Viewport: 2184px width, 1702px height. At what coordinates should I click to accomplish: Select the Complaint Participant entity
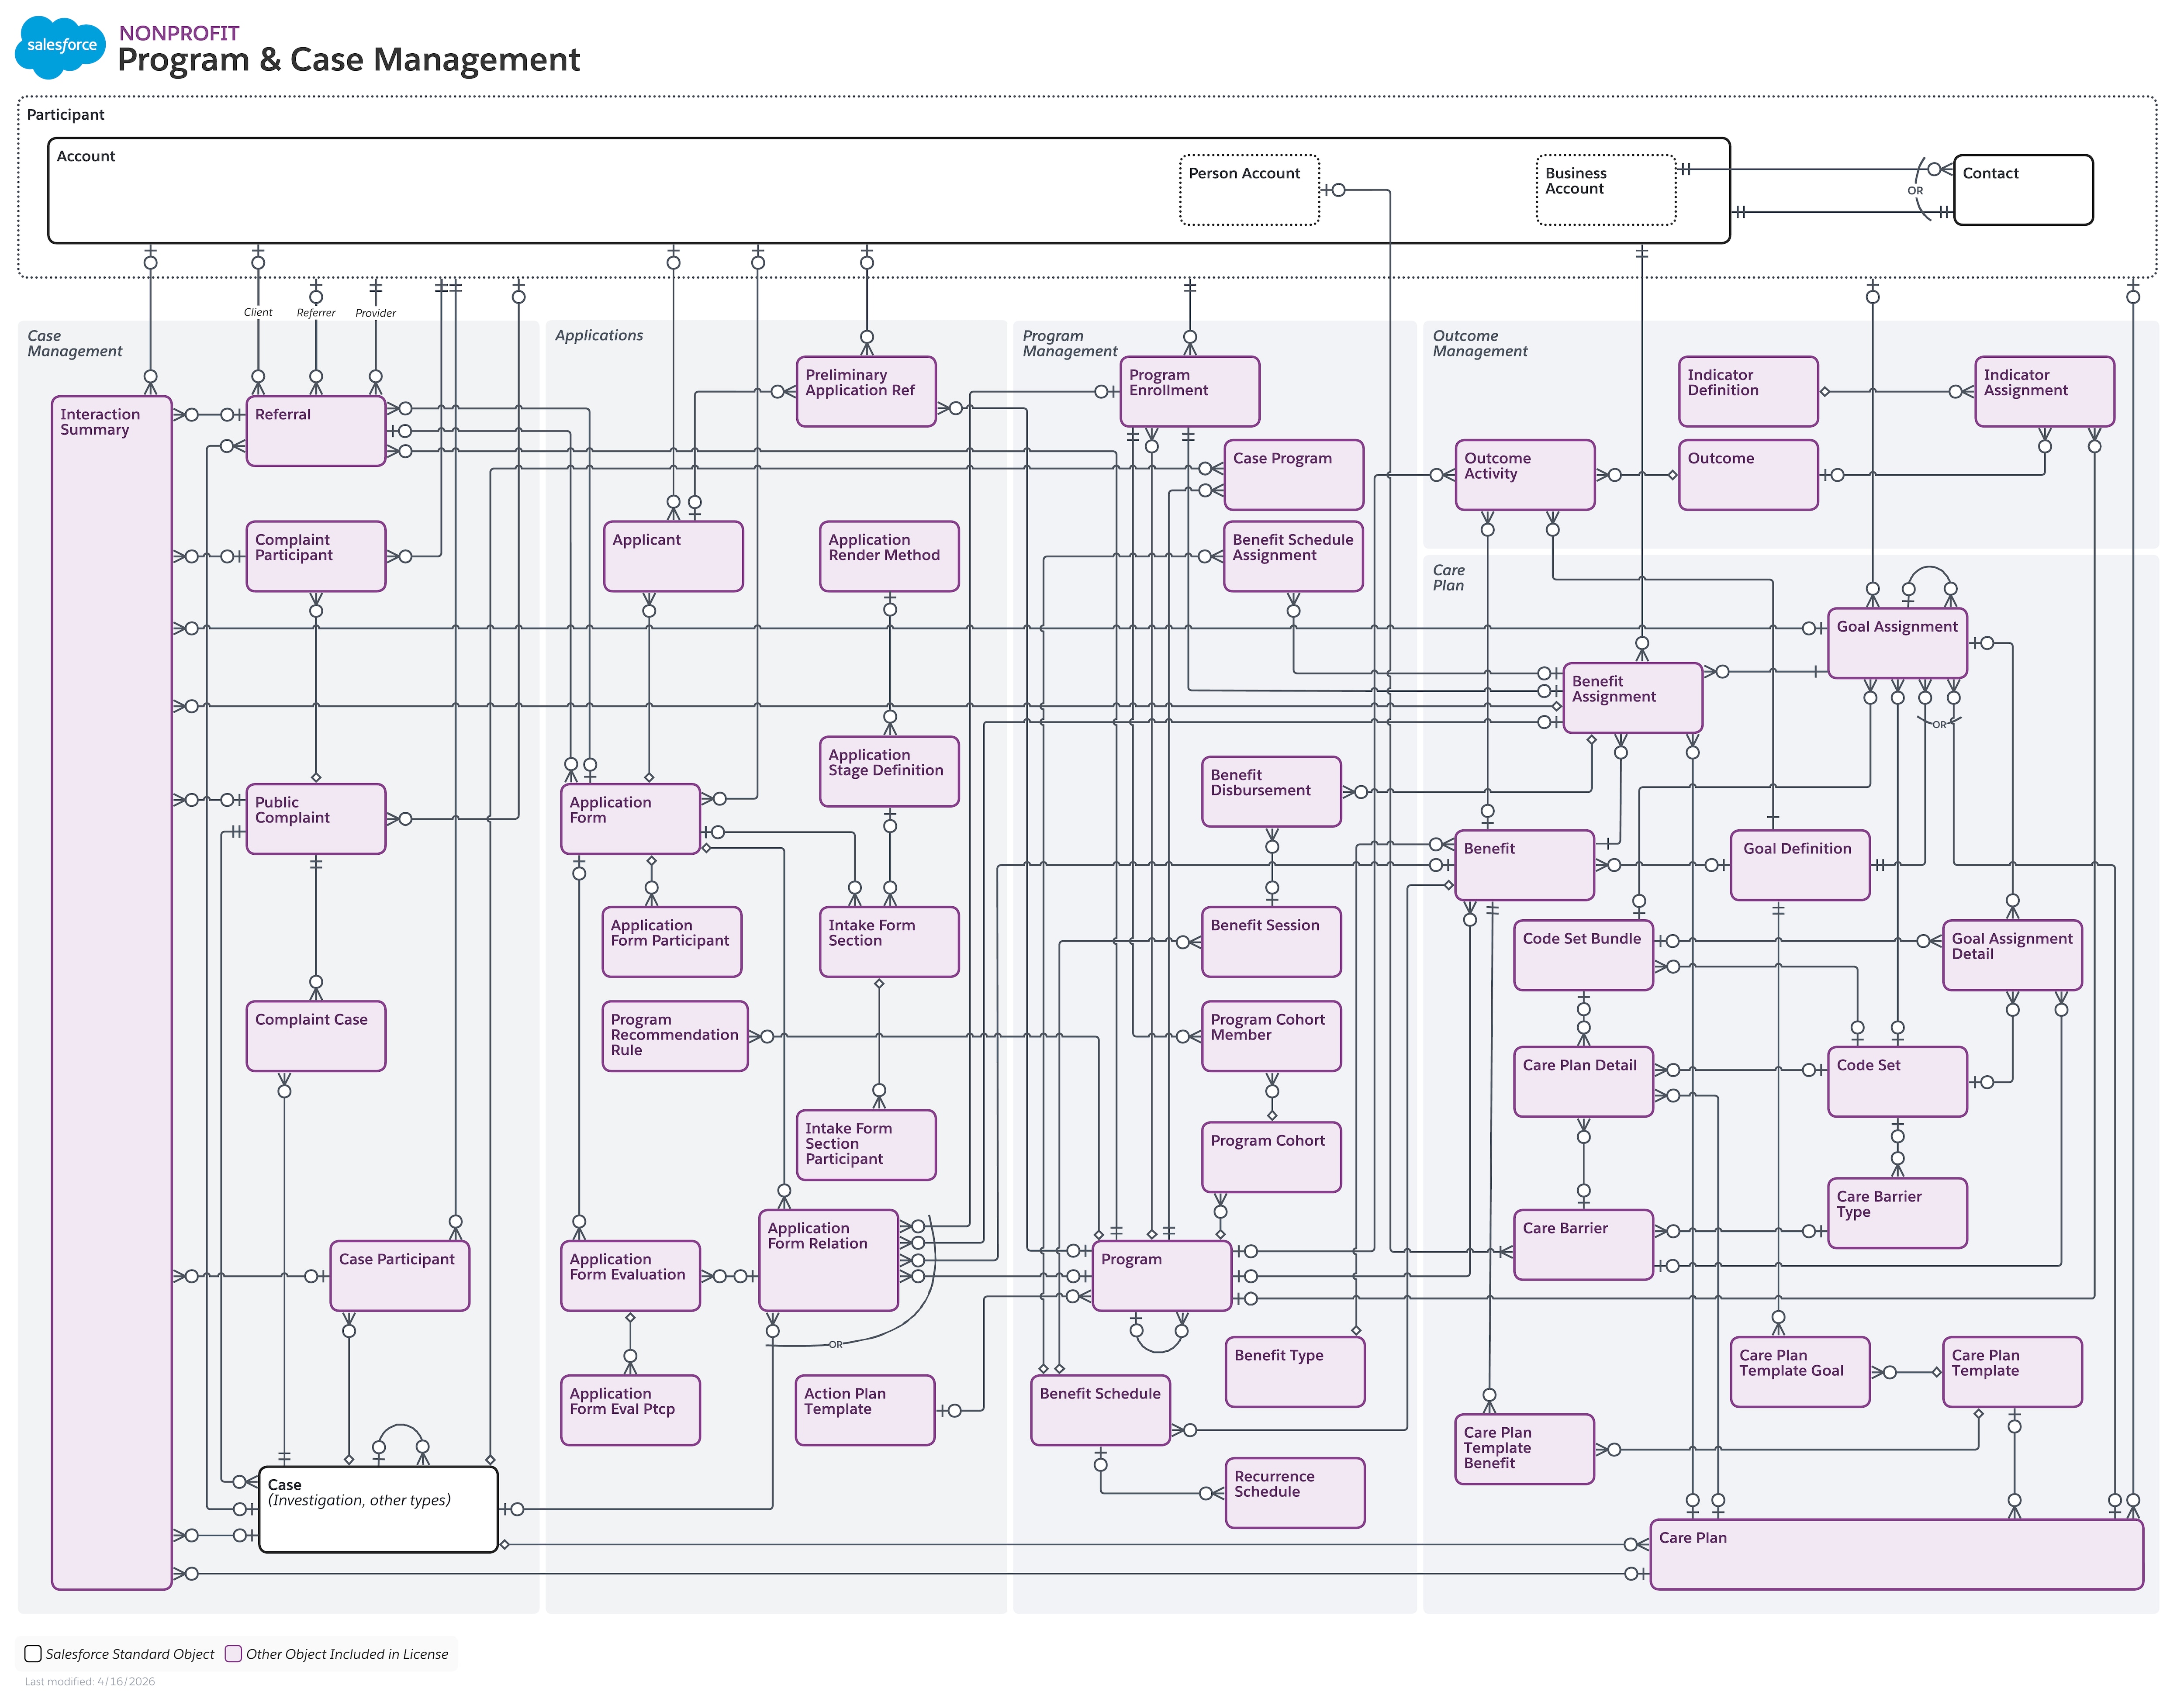click(x=316, y=556)
